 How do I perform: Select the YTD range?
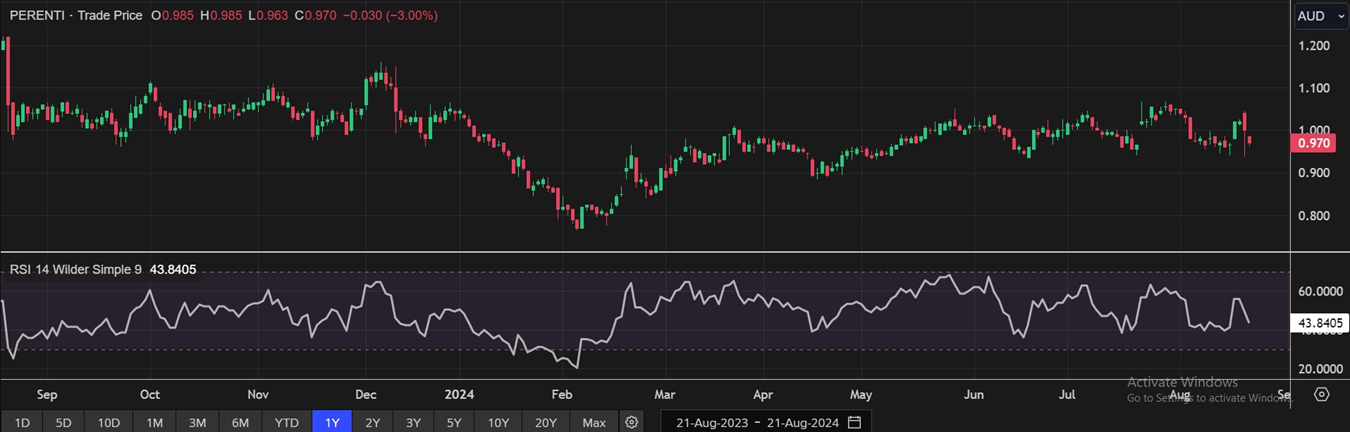tap(286, 422)
